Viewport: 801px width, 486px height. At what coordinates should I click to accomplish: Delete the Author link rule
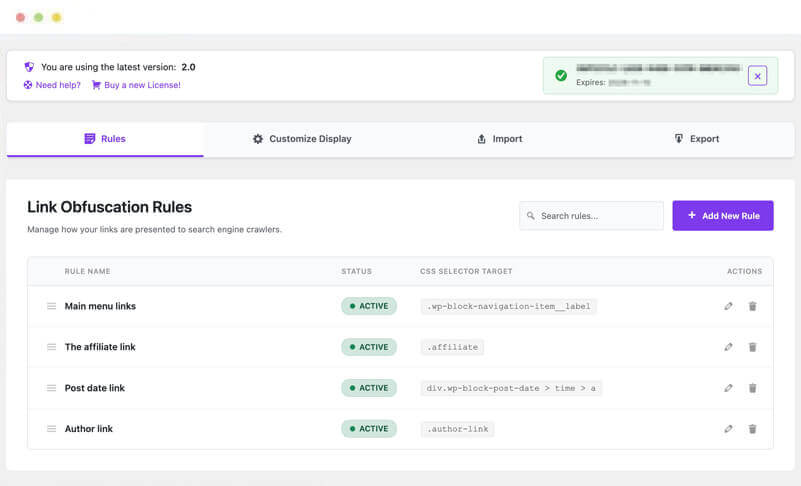(x=753, y=429)
